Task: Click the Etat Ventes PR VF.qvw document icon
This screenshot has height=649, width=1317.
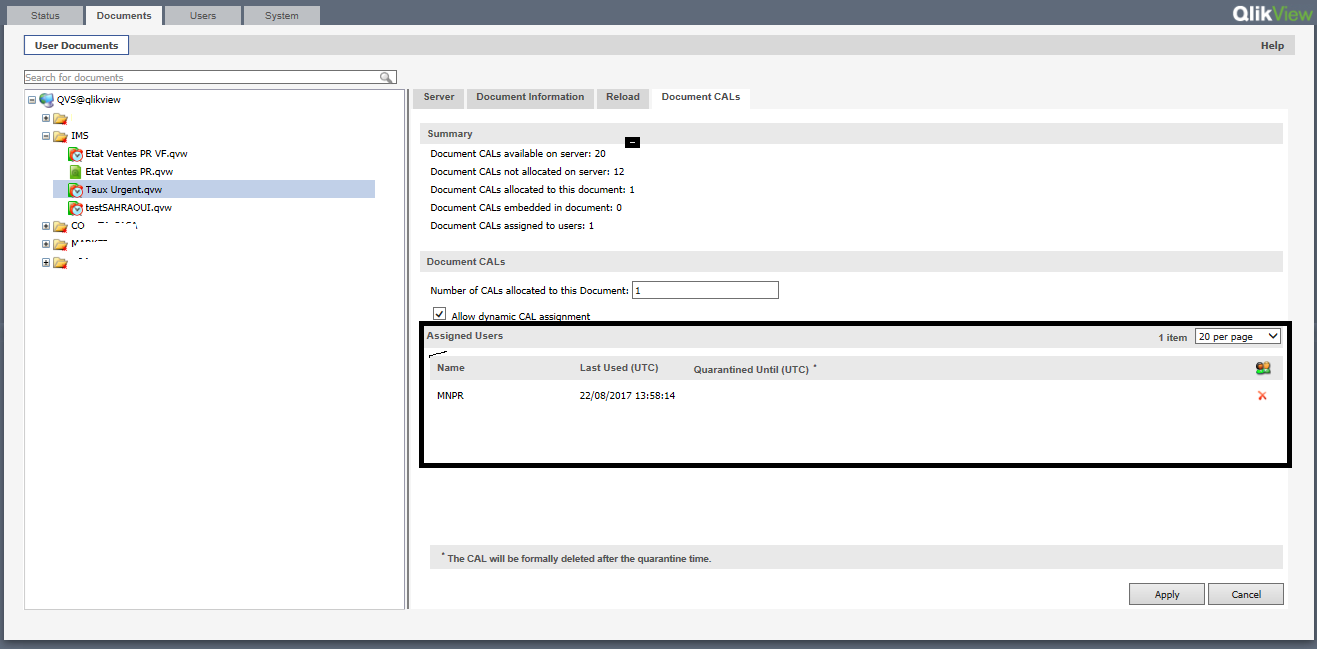Action: [x=76, y=154]
